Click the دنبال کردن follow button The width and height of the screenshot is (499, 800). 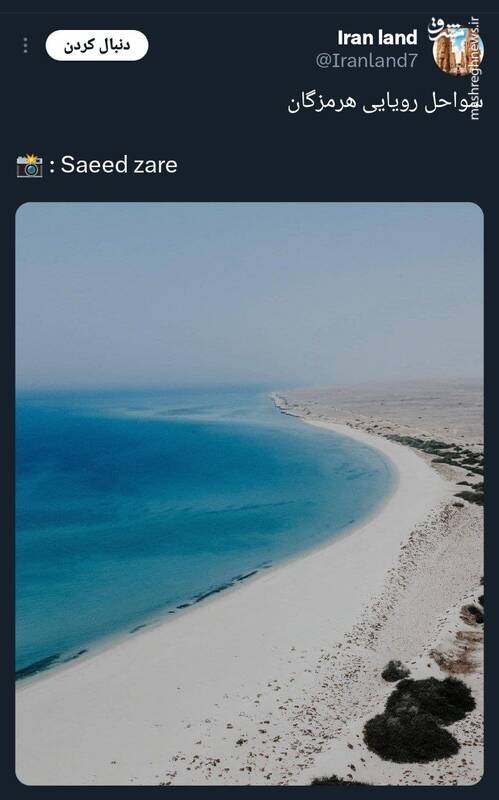(97, 45)
